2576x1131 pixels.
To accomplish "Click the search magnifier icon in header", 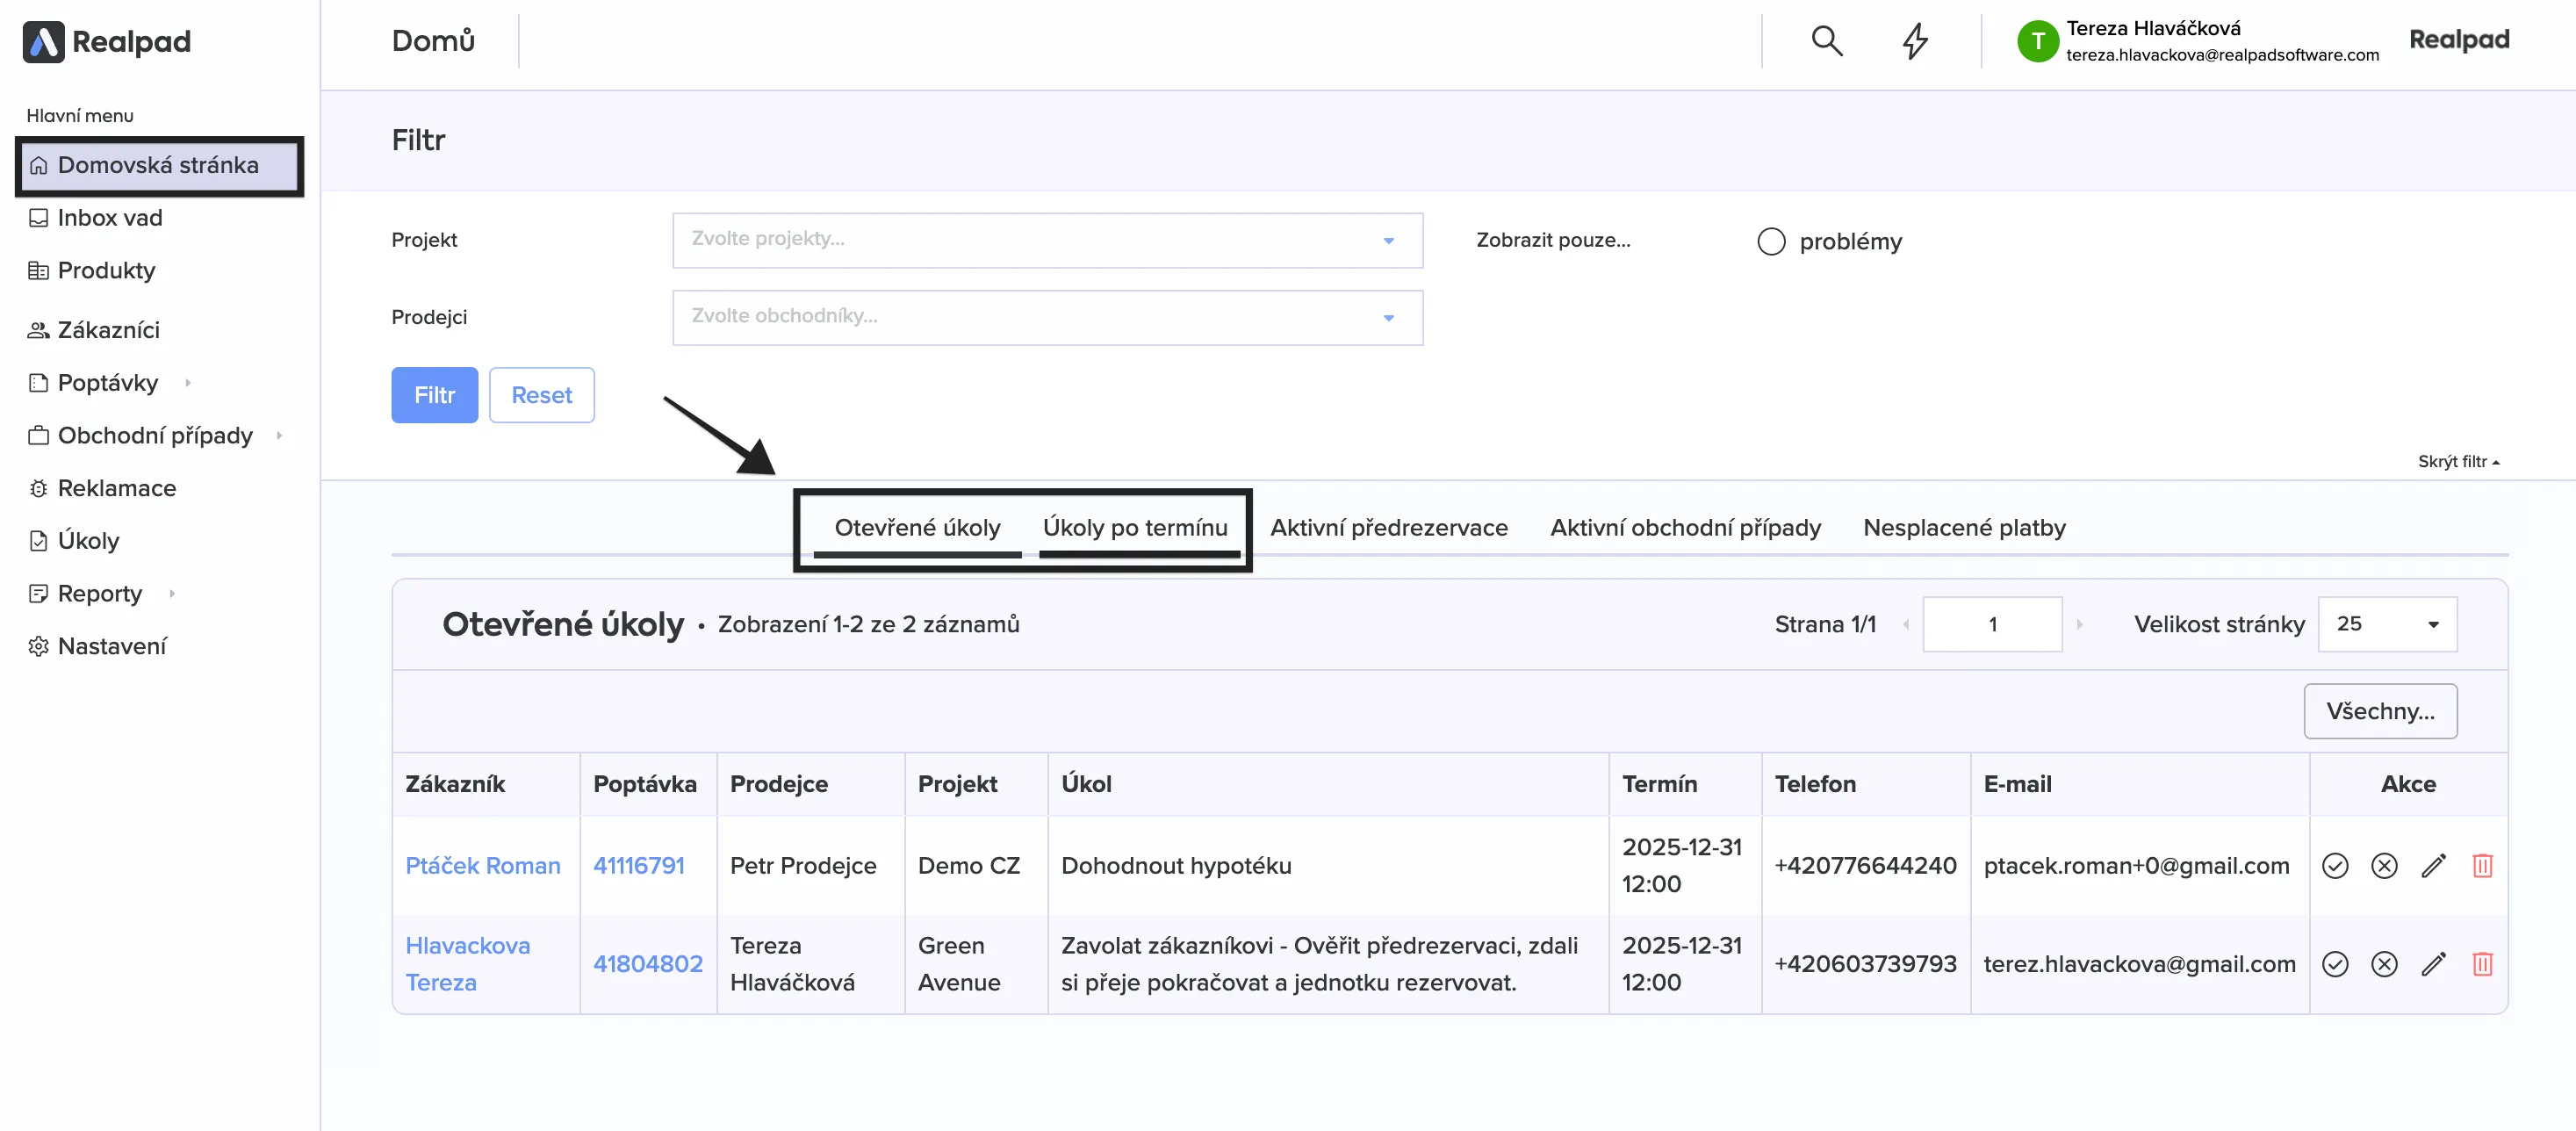I will tap(1826, 41).
